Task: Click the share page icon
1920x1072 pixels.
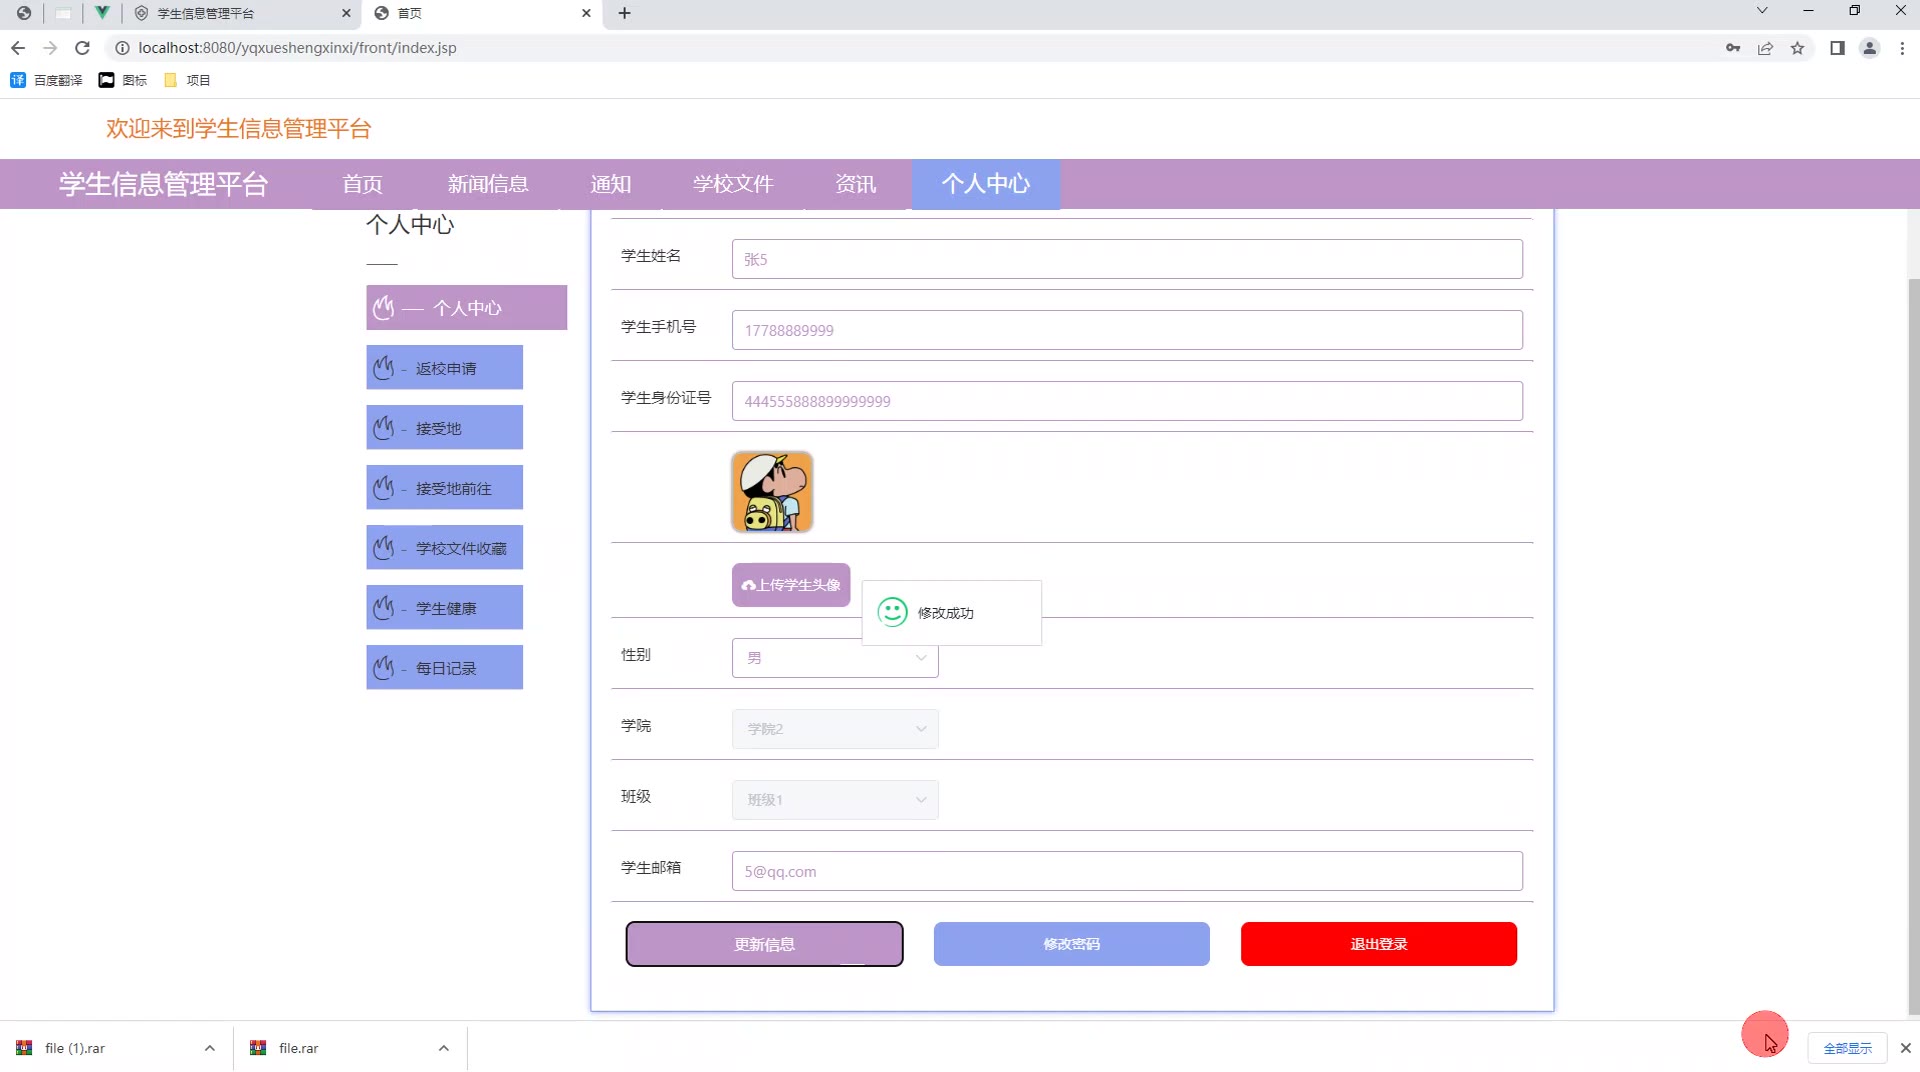Action: coord(1765,48)
